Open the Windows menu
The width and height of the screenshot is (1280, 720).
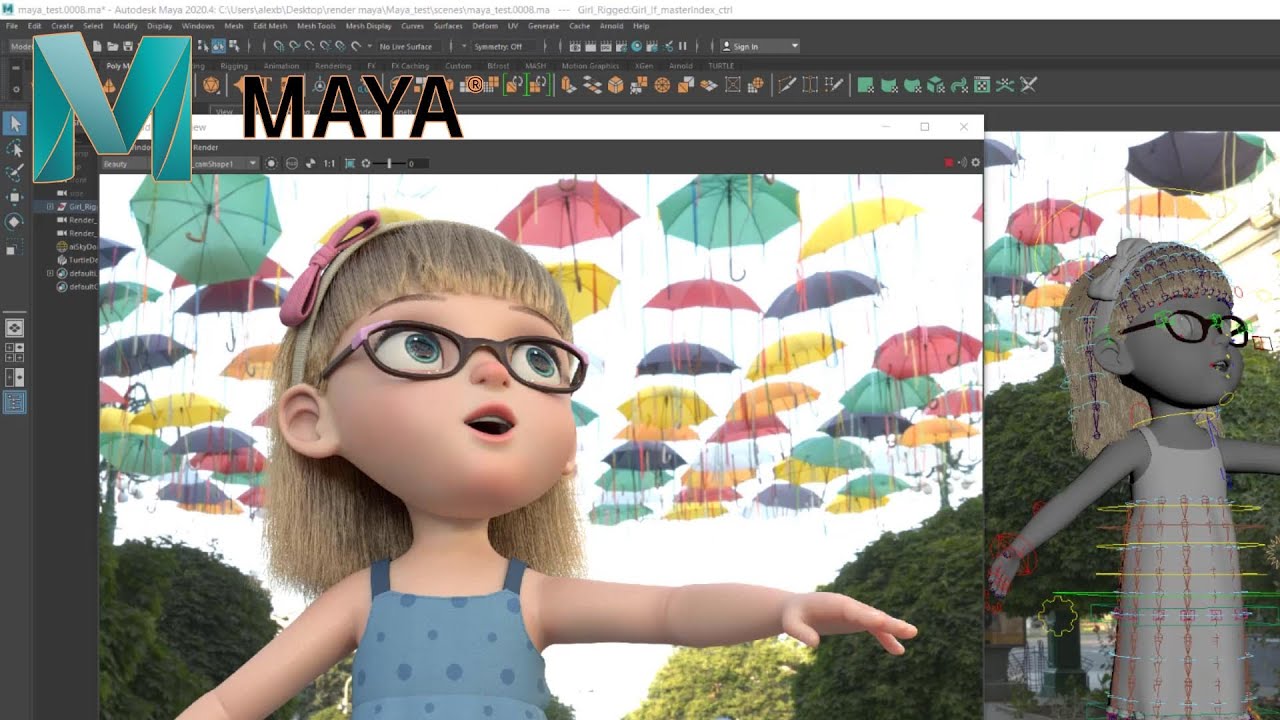pyautogui.click(x=198, y=25)
